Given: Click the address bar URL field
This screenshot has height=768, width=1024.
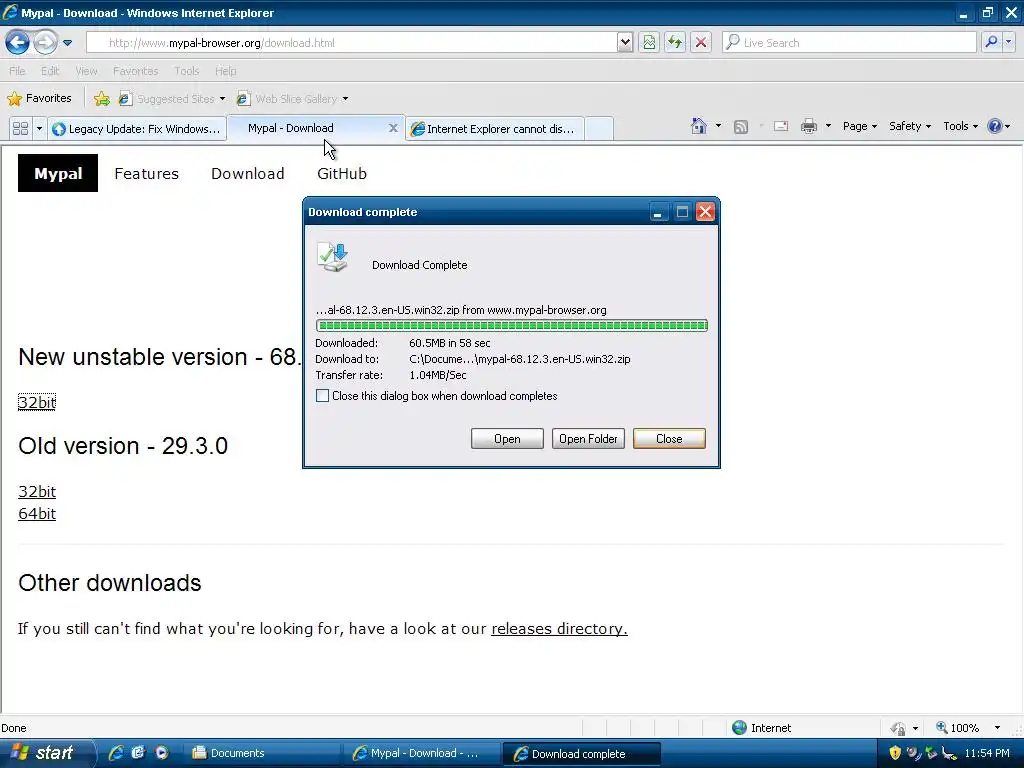Looking at the screenshot, I should tap(351, 42).
